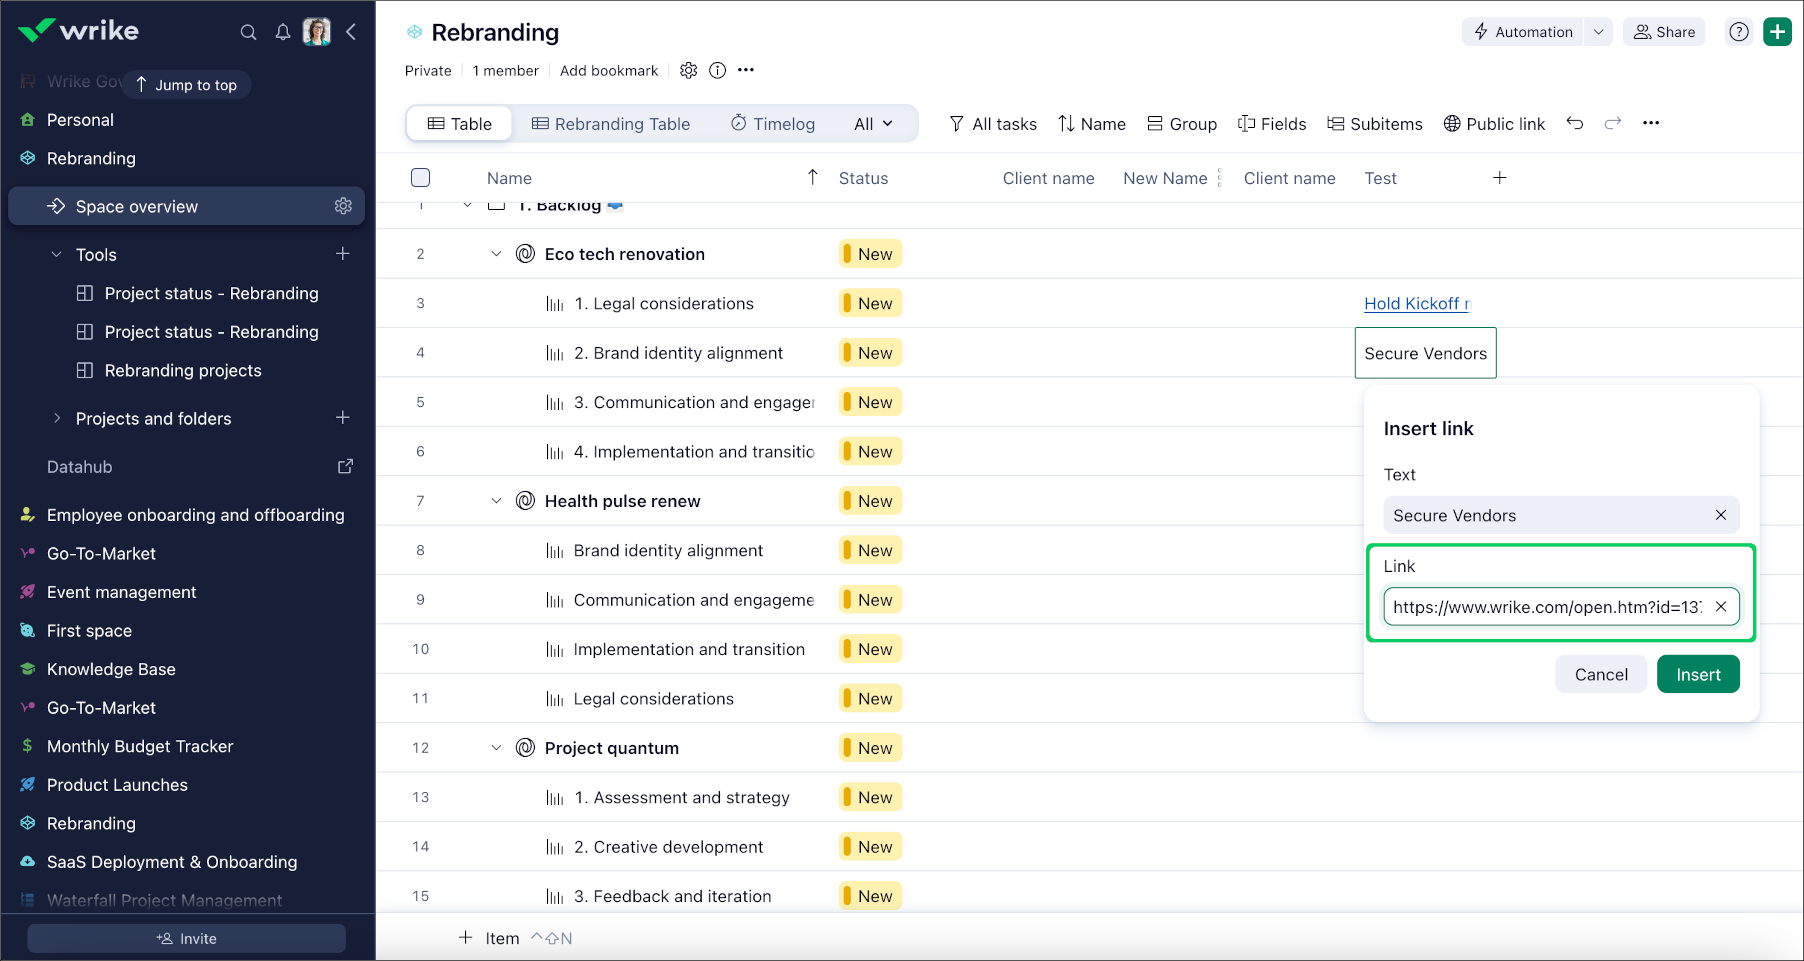Open the search magnifier in sidebar

pos(248,32)
